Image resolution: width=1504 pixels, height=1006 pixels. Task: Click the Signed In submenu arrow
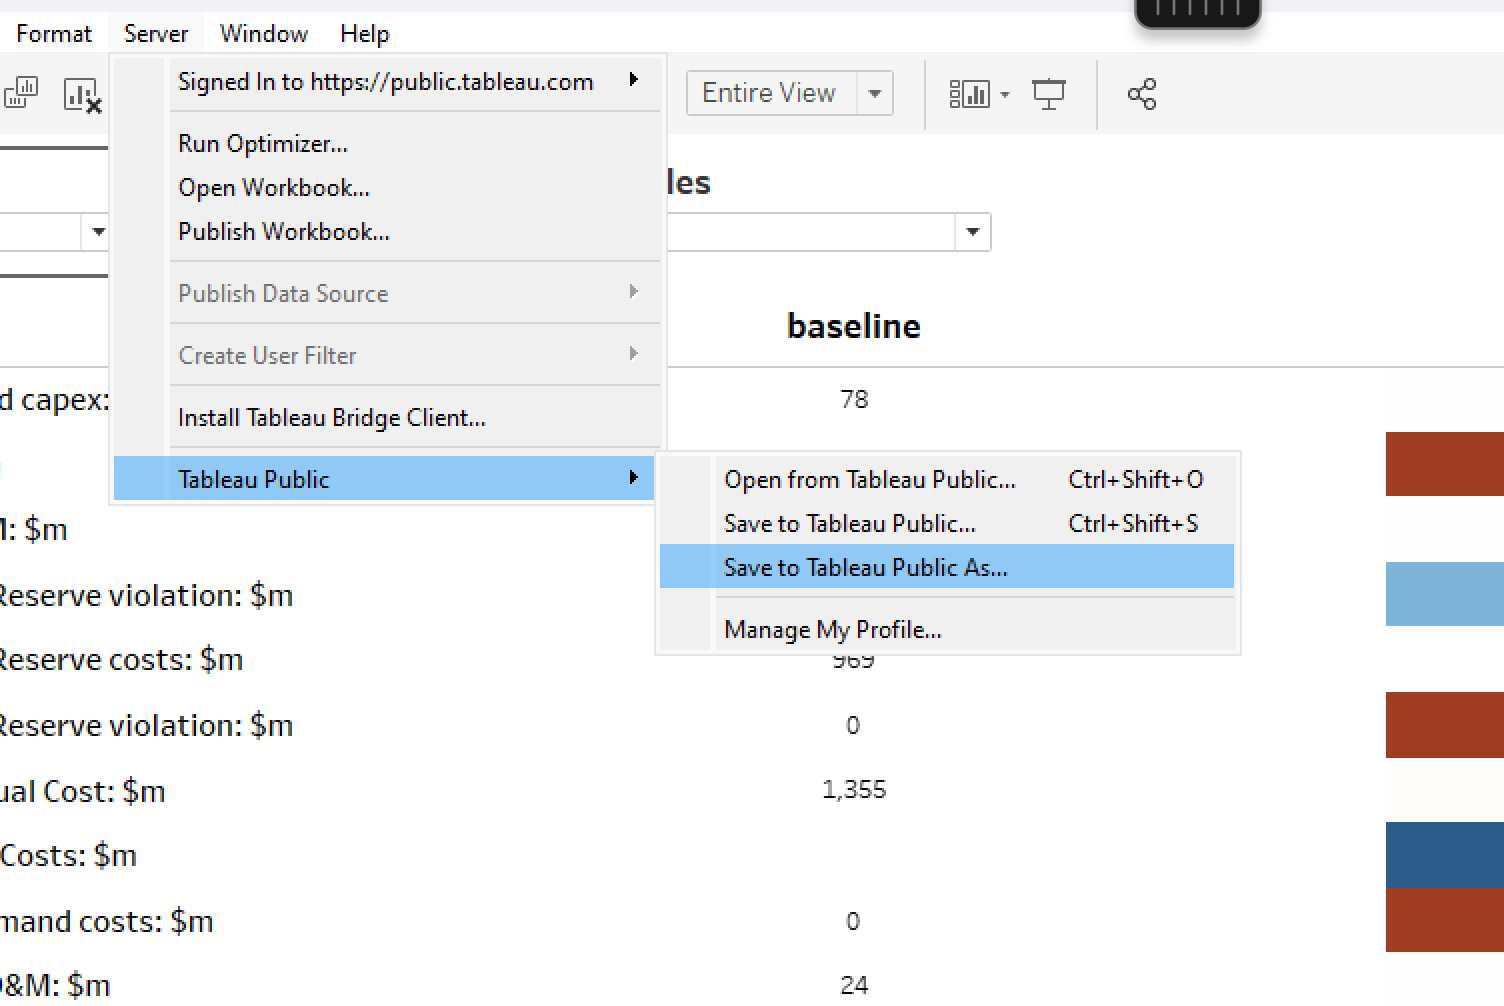point(633,79)
